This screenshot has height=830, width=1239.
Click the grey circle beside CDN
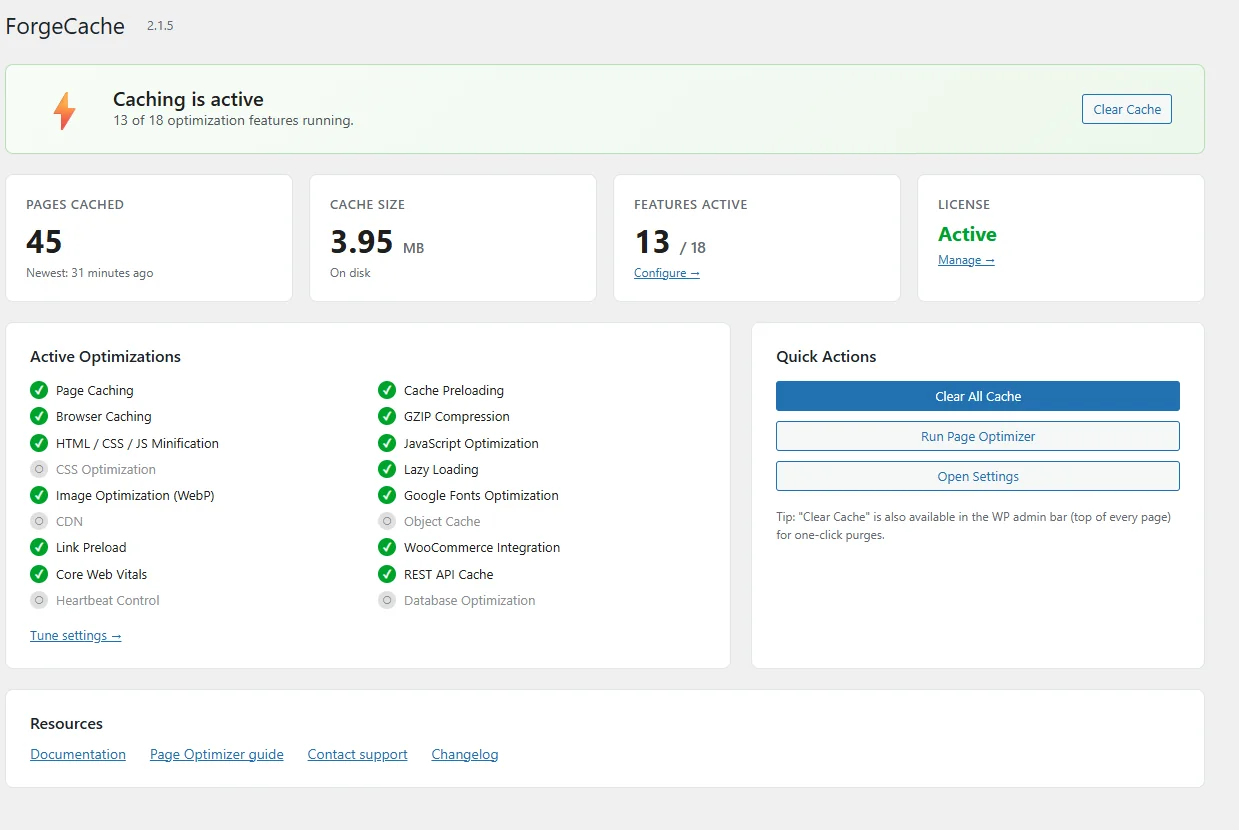pyautogui.click(x=39, y=521)
